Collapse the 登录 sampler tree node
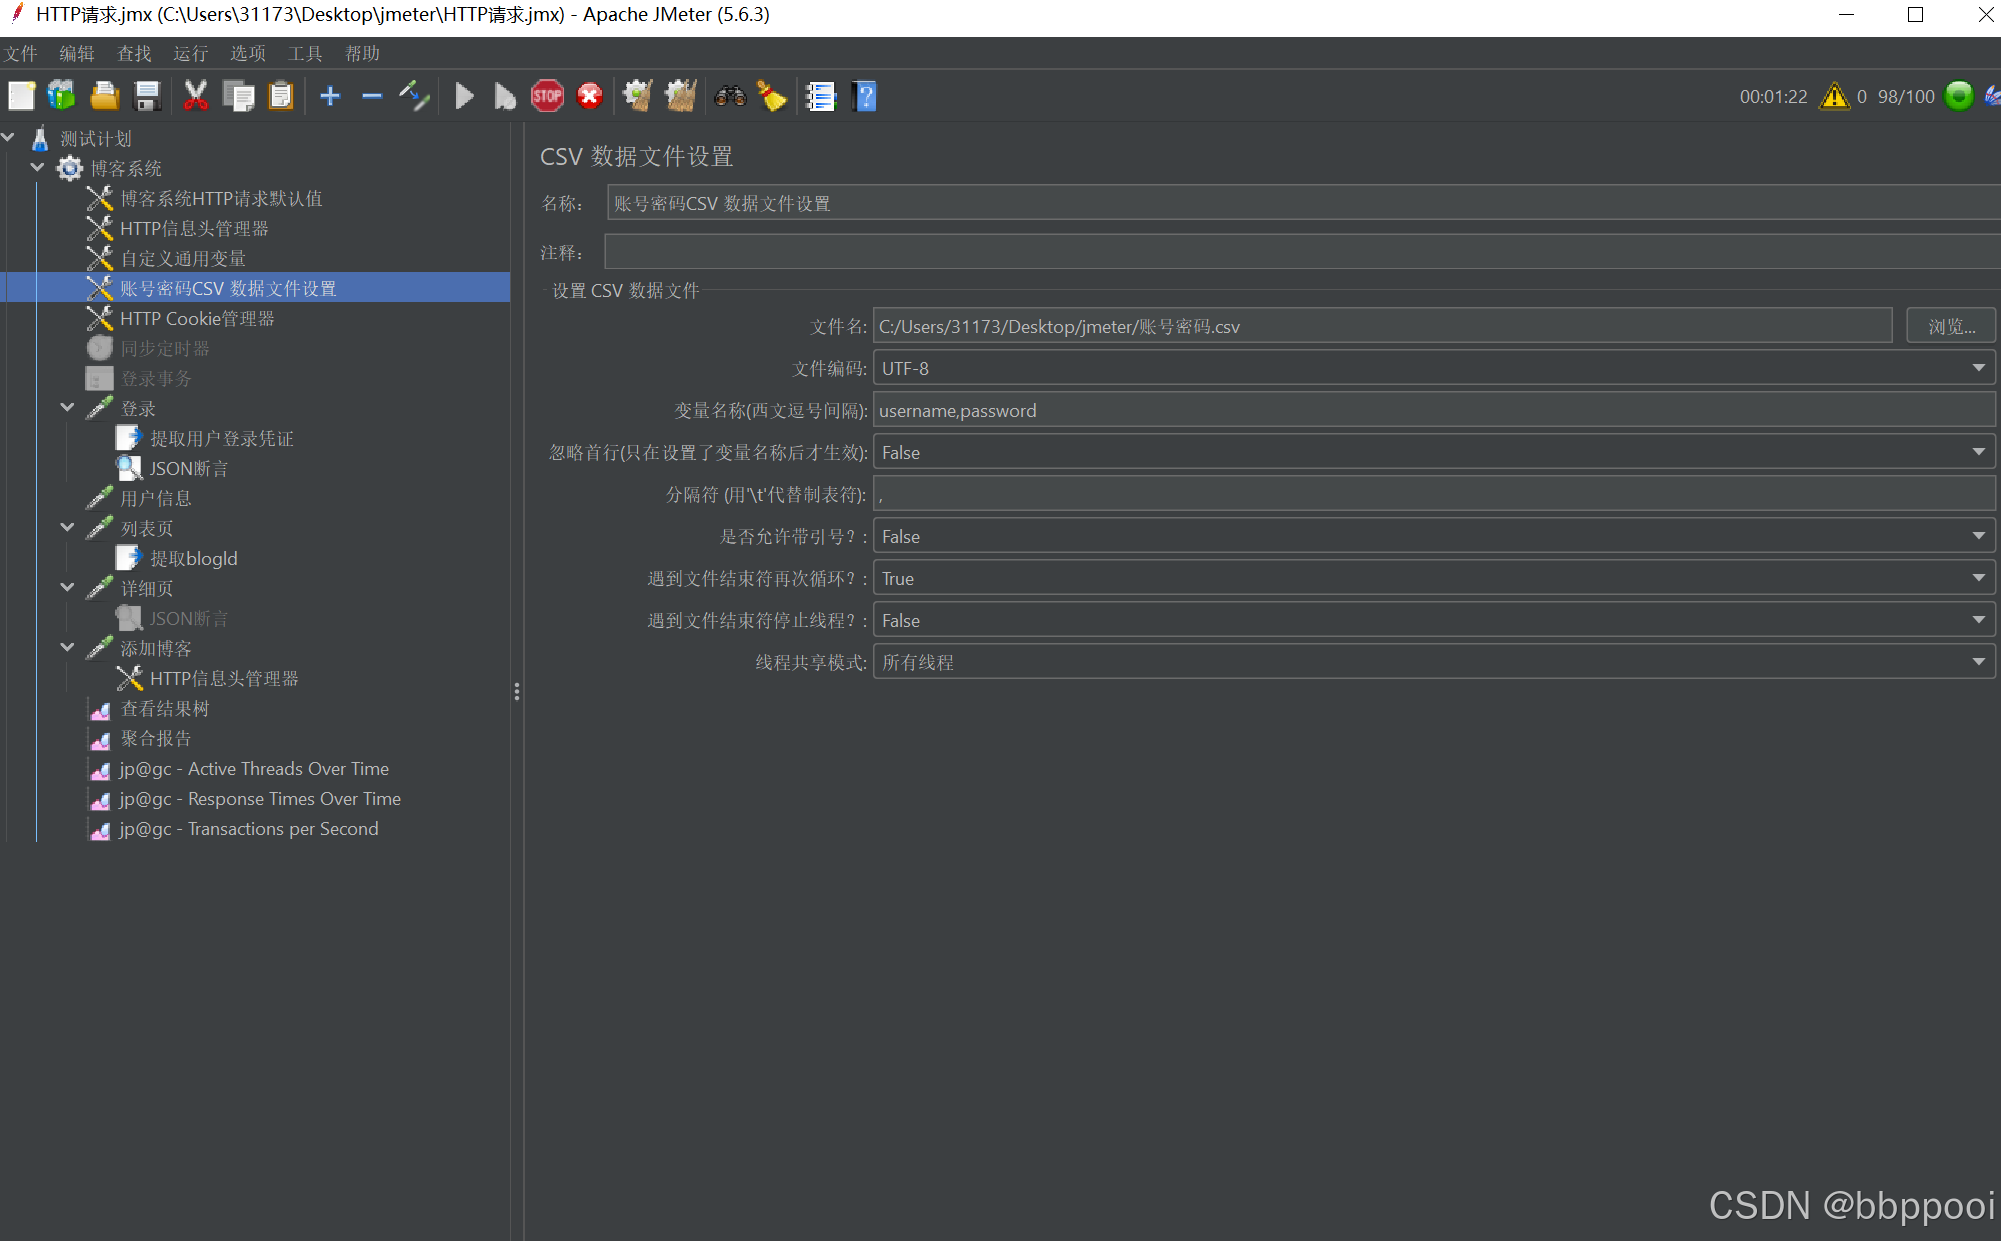 67,408
